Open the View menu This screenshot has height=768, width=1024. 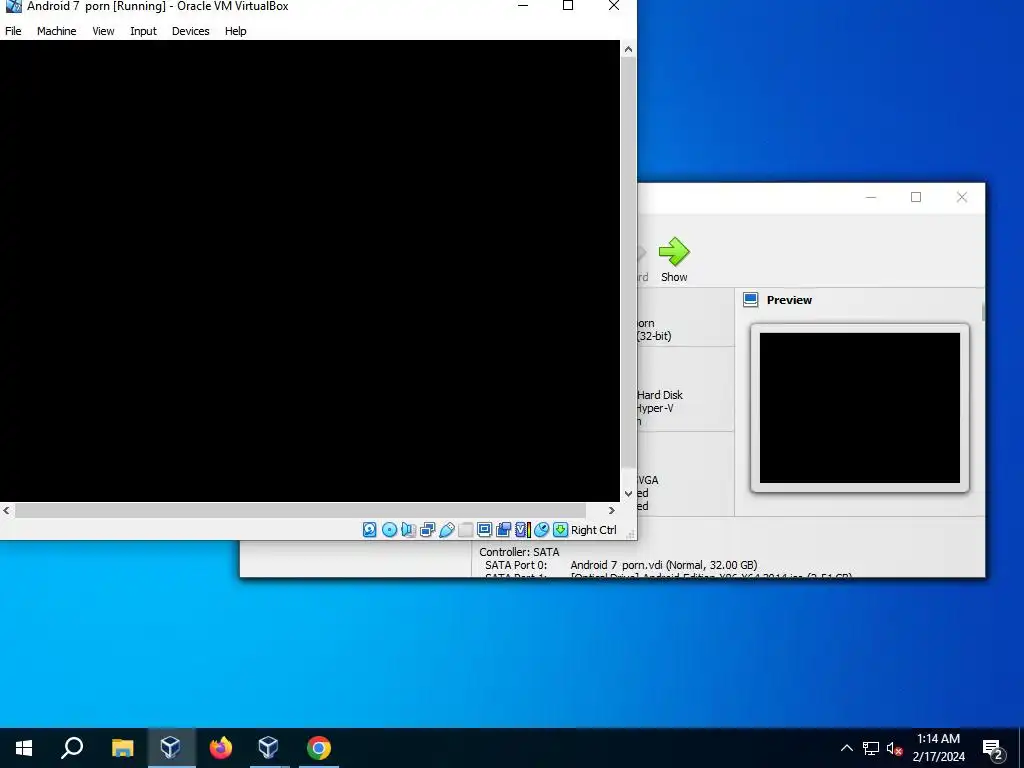[x=103, y=31]
